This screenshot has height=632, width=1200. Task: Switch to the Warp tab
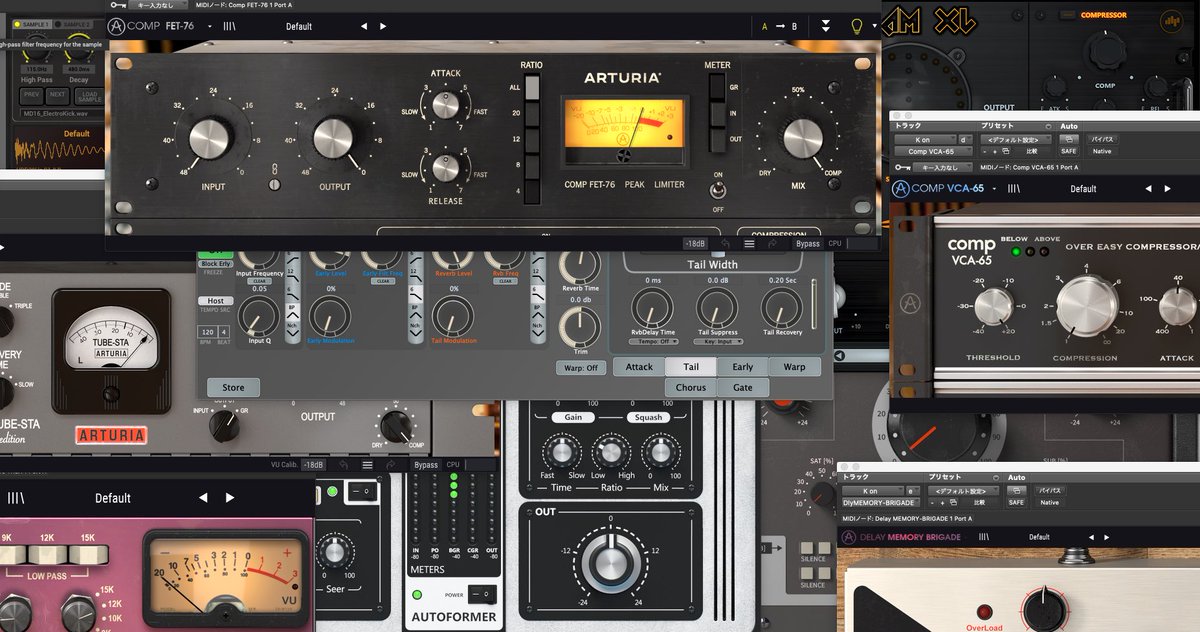[795, 367]
